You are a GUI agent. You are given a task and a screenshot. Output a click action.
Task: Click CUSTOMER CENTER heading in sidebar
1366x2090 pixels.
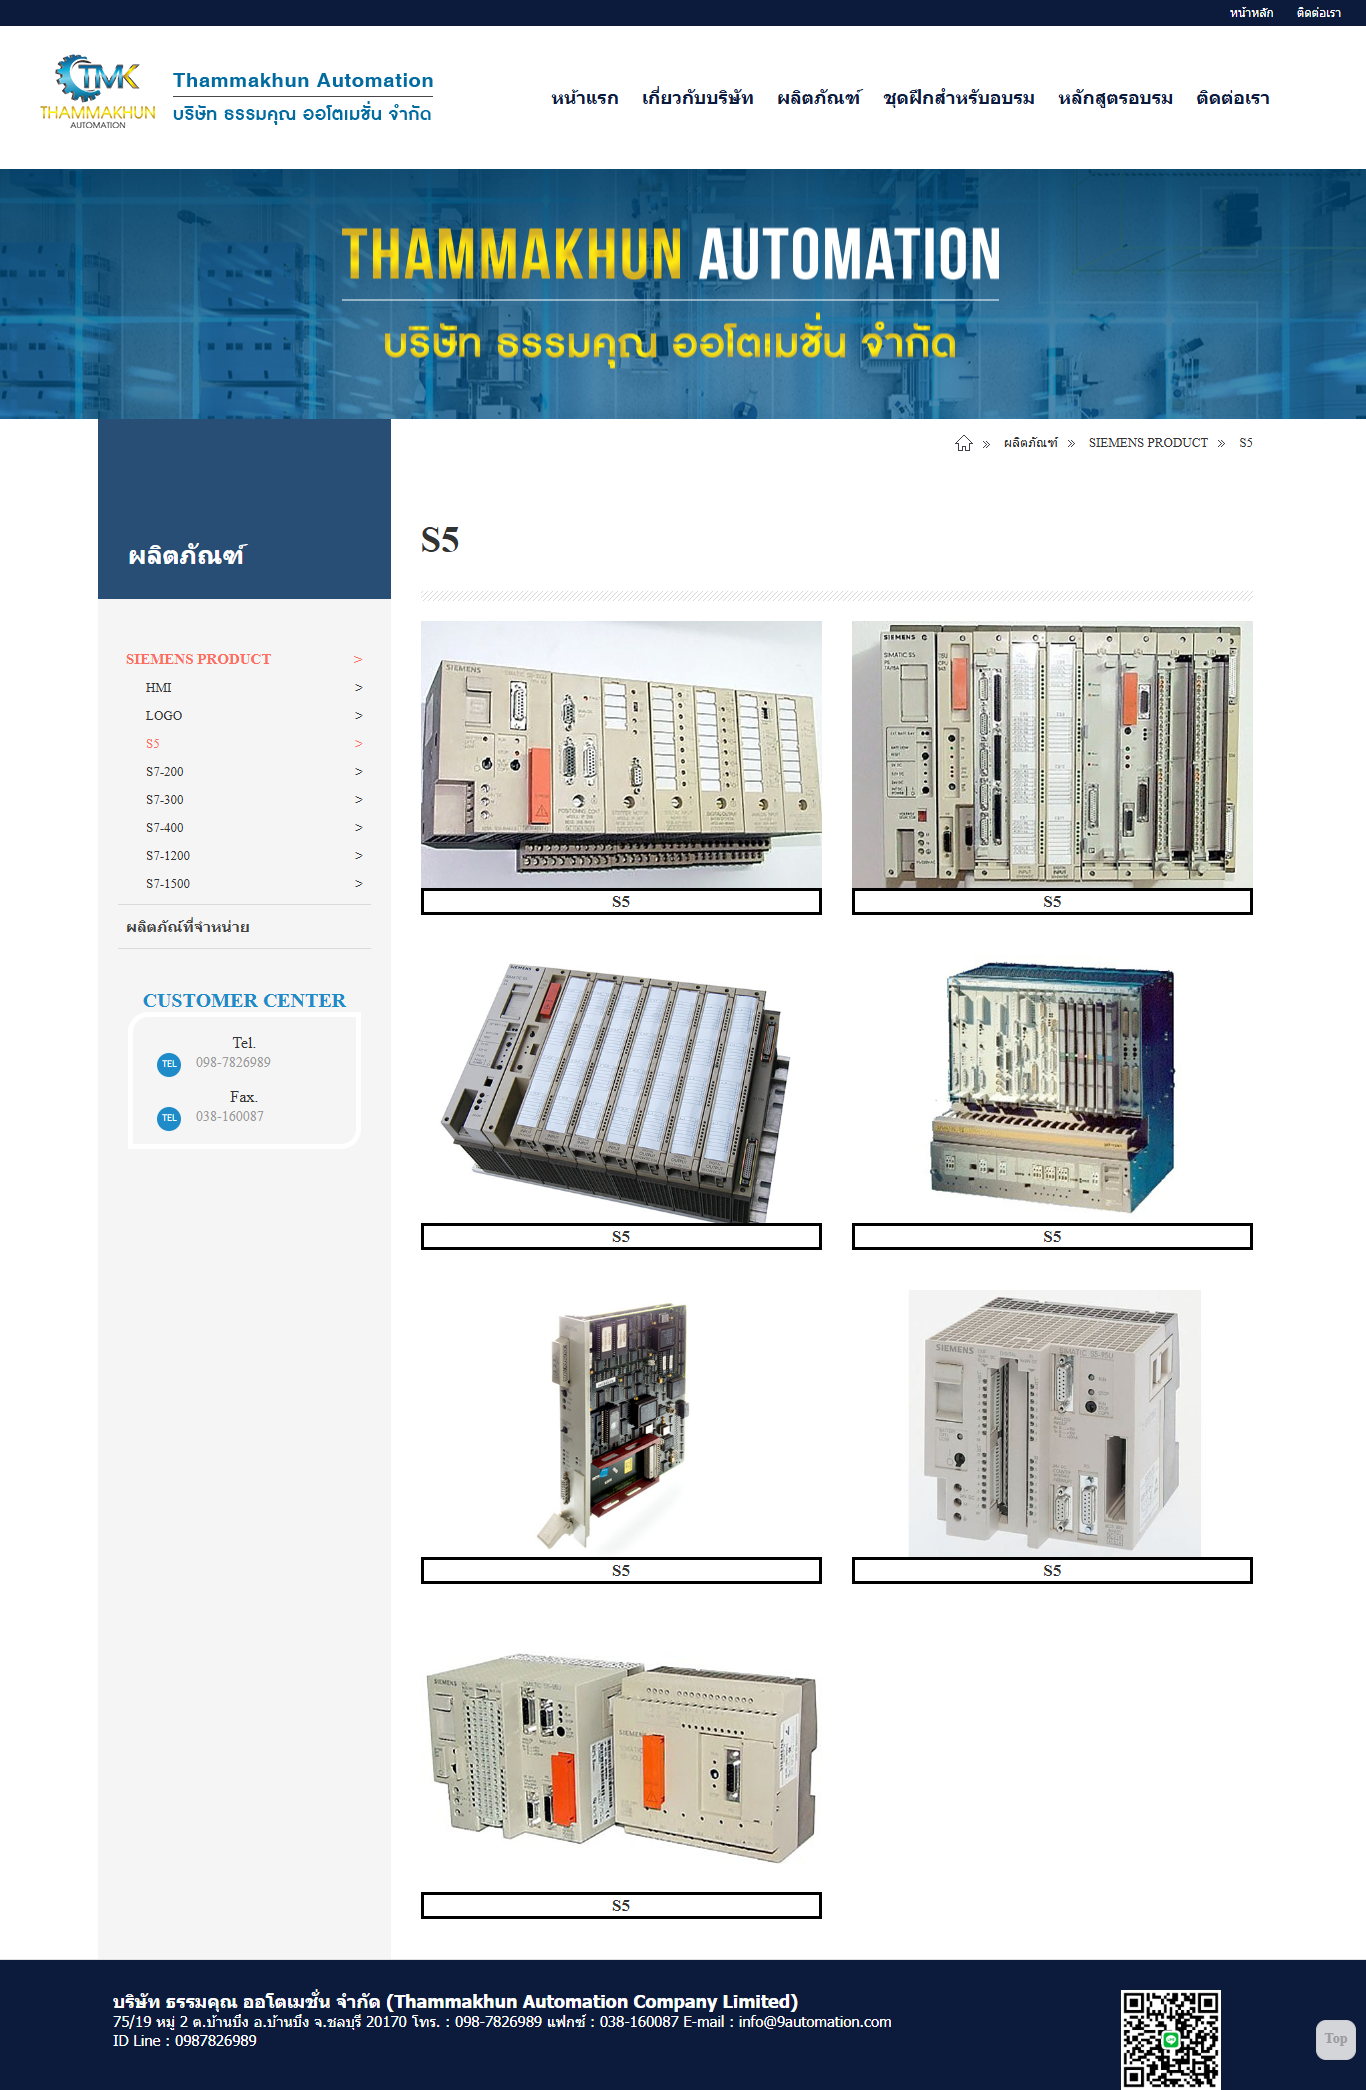coord(244,1001)
